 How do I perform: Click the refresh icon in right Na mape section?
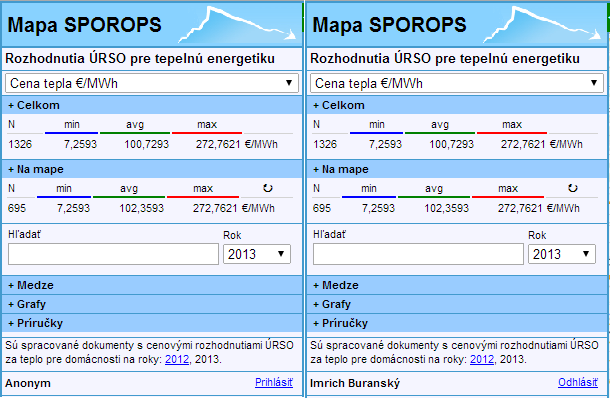[x=573, y=188]
